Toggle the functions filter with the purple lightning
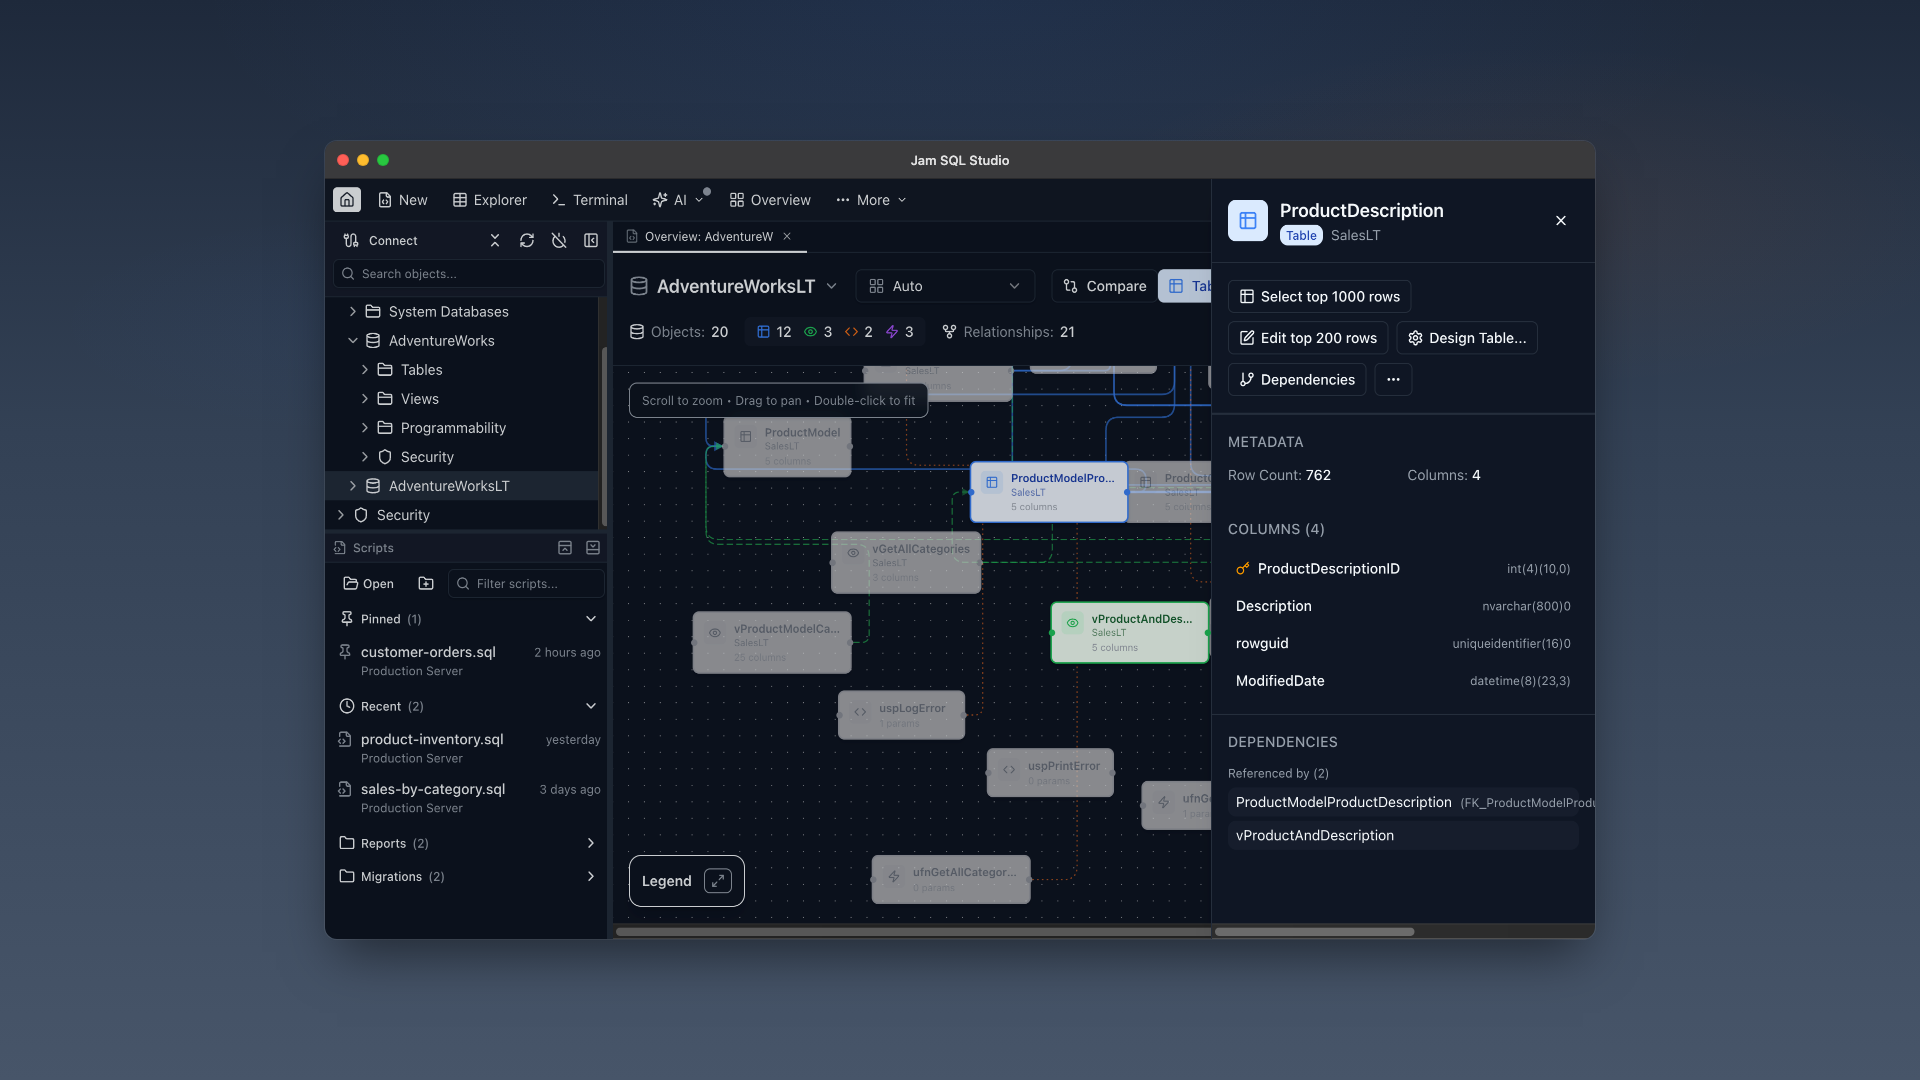 [892, 332]
